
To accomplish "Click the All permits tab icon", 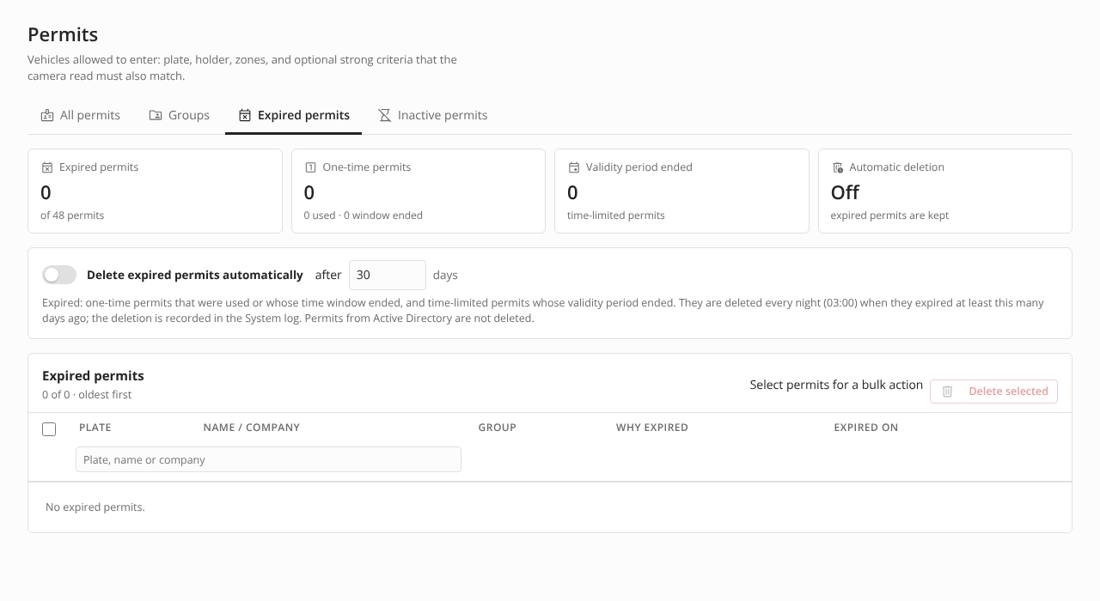I will (47, 115).
